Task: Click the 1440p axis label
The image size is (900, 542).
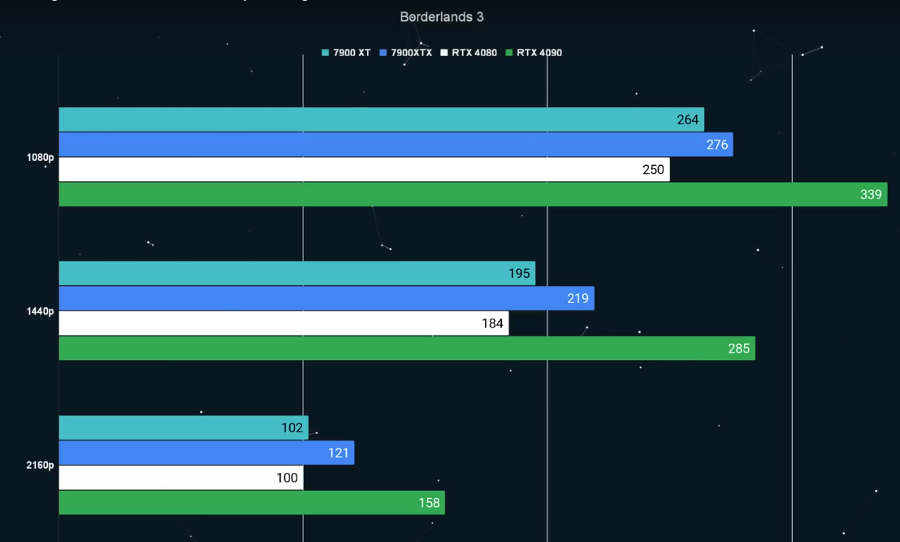Action: (40, 312)
